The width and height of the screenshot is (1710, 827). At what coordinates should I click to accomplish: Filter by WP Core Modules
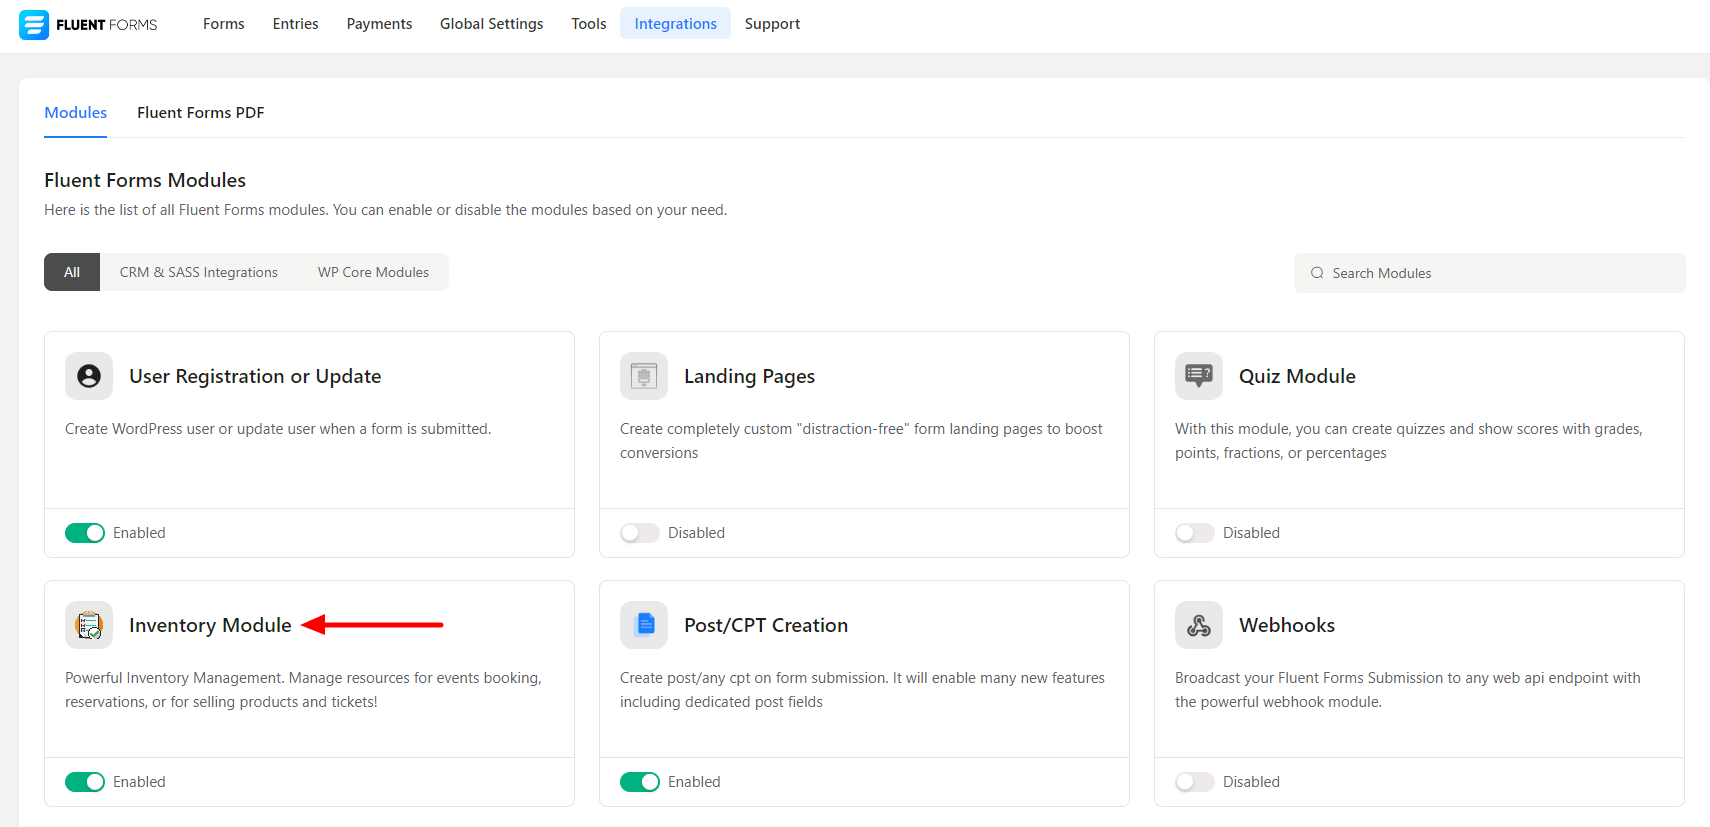click(x=373, y=272)
